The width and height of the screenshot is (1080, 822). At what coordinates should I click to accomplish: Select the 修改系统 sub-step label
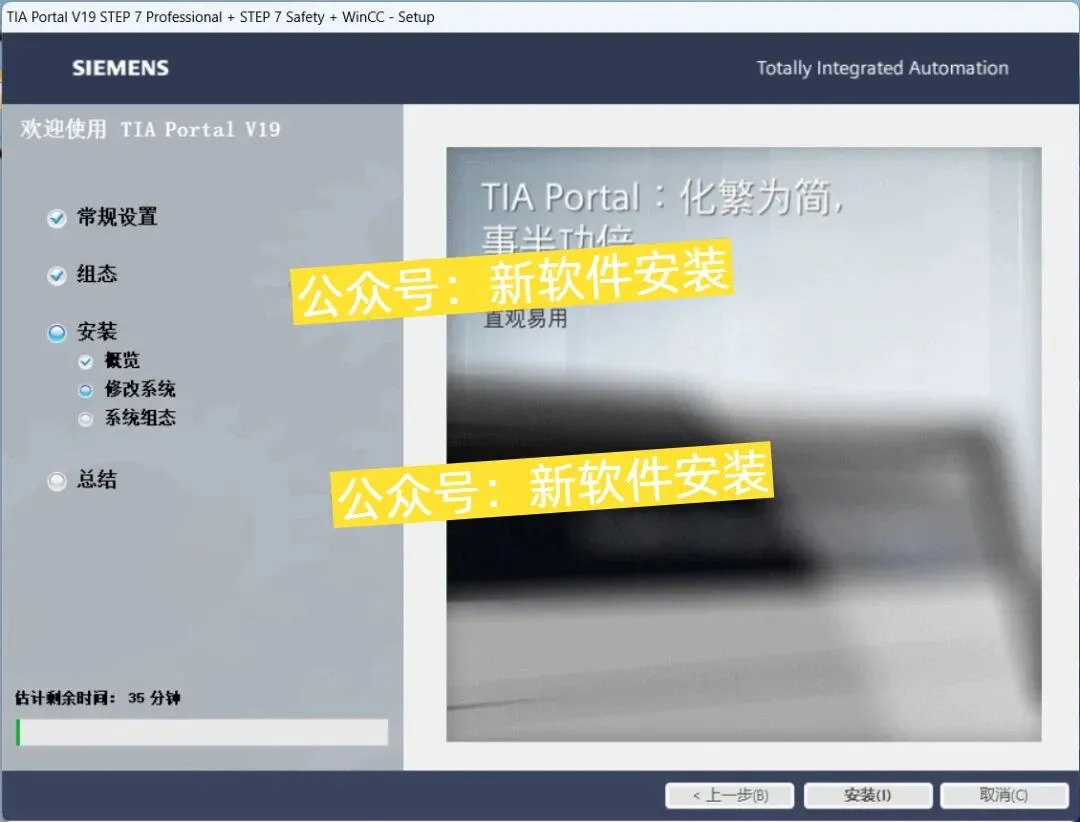click(x=140, y=389)
